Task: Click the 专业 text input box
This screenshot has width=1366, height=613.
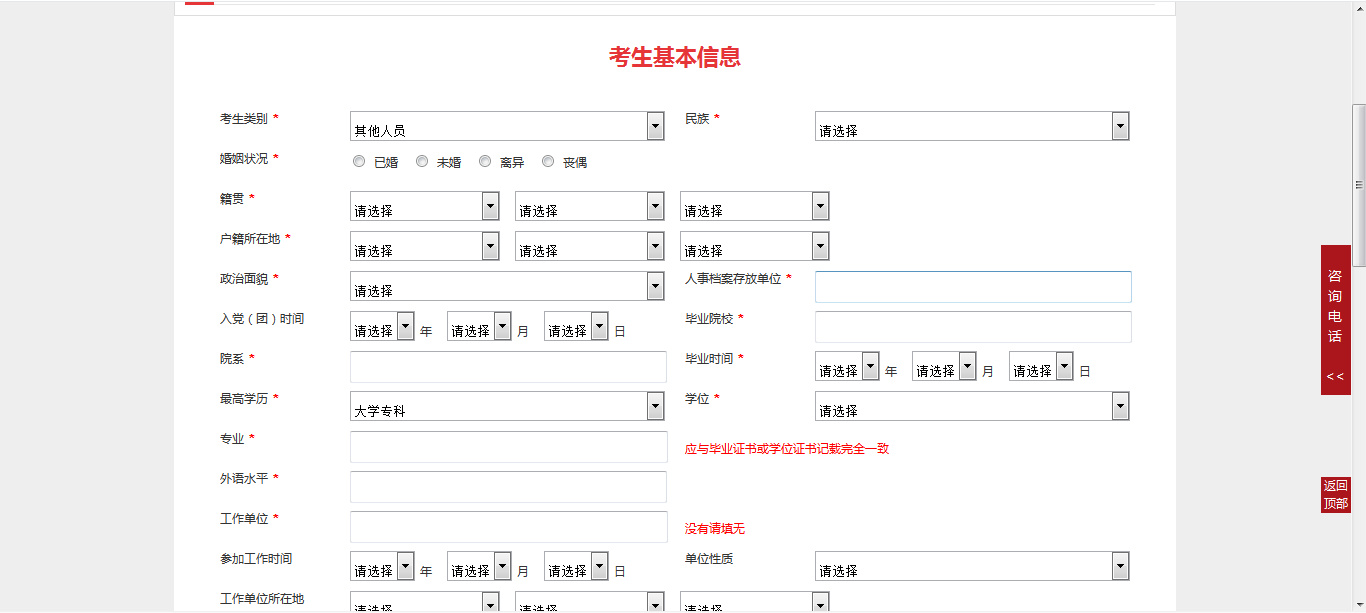Action: tap(508, 446)
